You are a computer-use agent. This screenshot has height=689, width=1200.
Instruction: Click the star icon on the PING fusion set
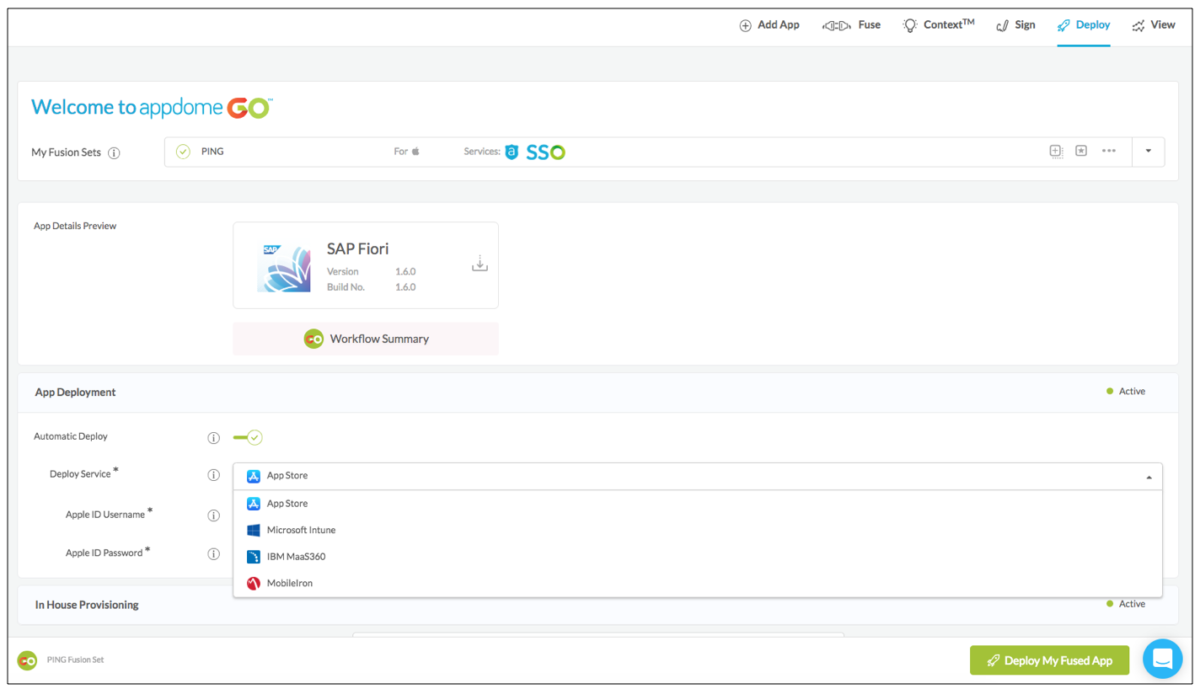(1082, 151)
